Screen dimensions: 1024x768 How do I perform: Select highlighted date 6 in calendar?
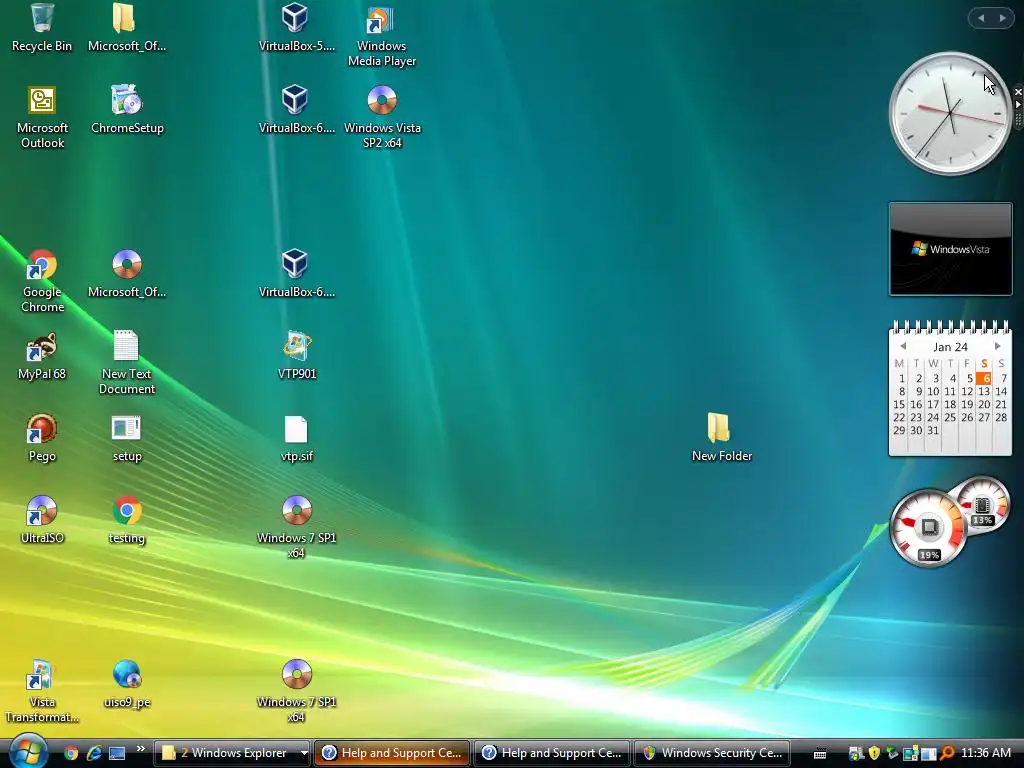tap(984, 378)
